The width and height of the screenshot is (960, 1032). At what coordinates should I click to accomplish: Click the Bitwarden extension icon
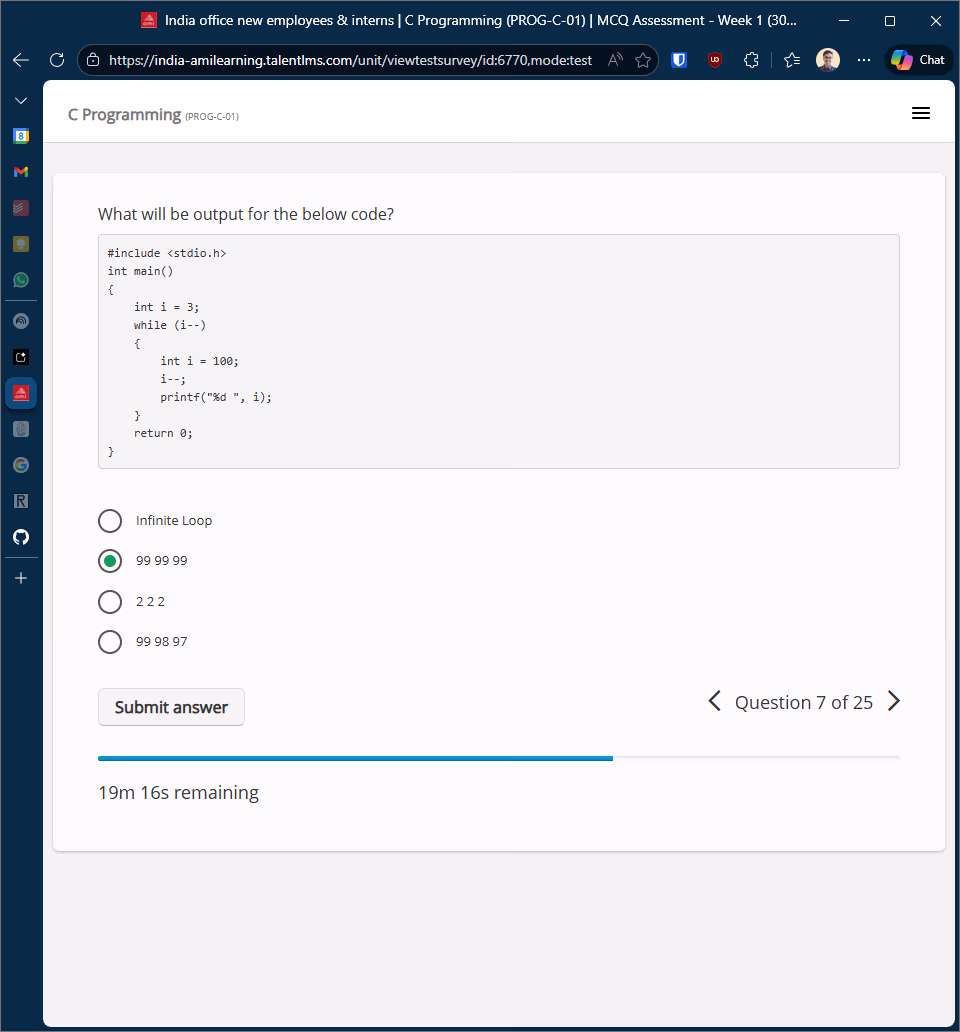click(x=679, y=60)
